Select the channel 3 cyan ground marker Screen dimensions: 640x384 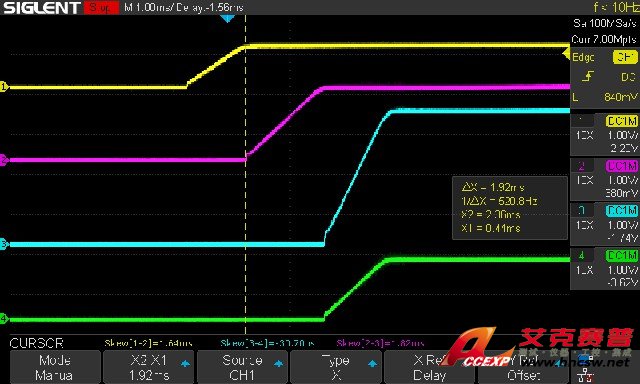tap(4, 244)
